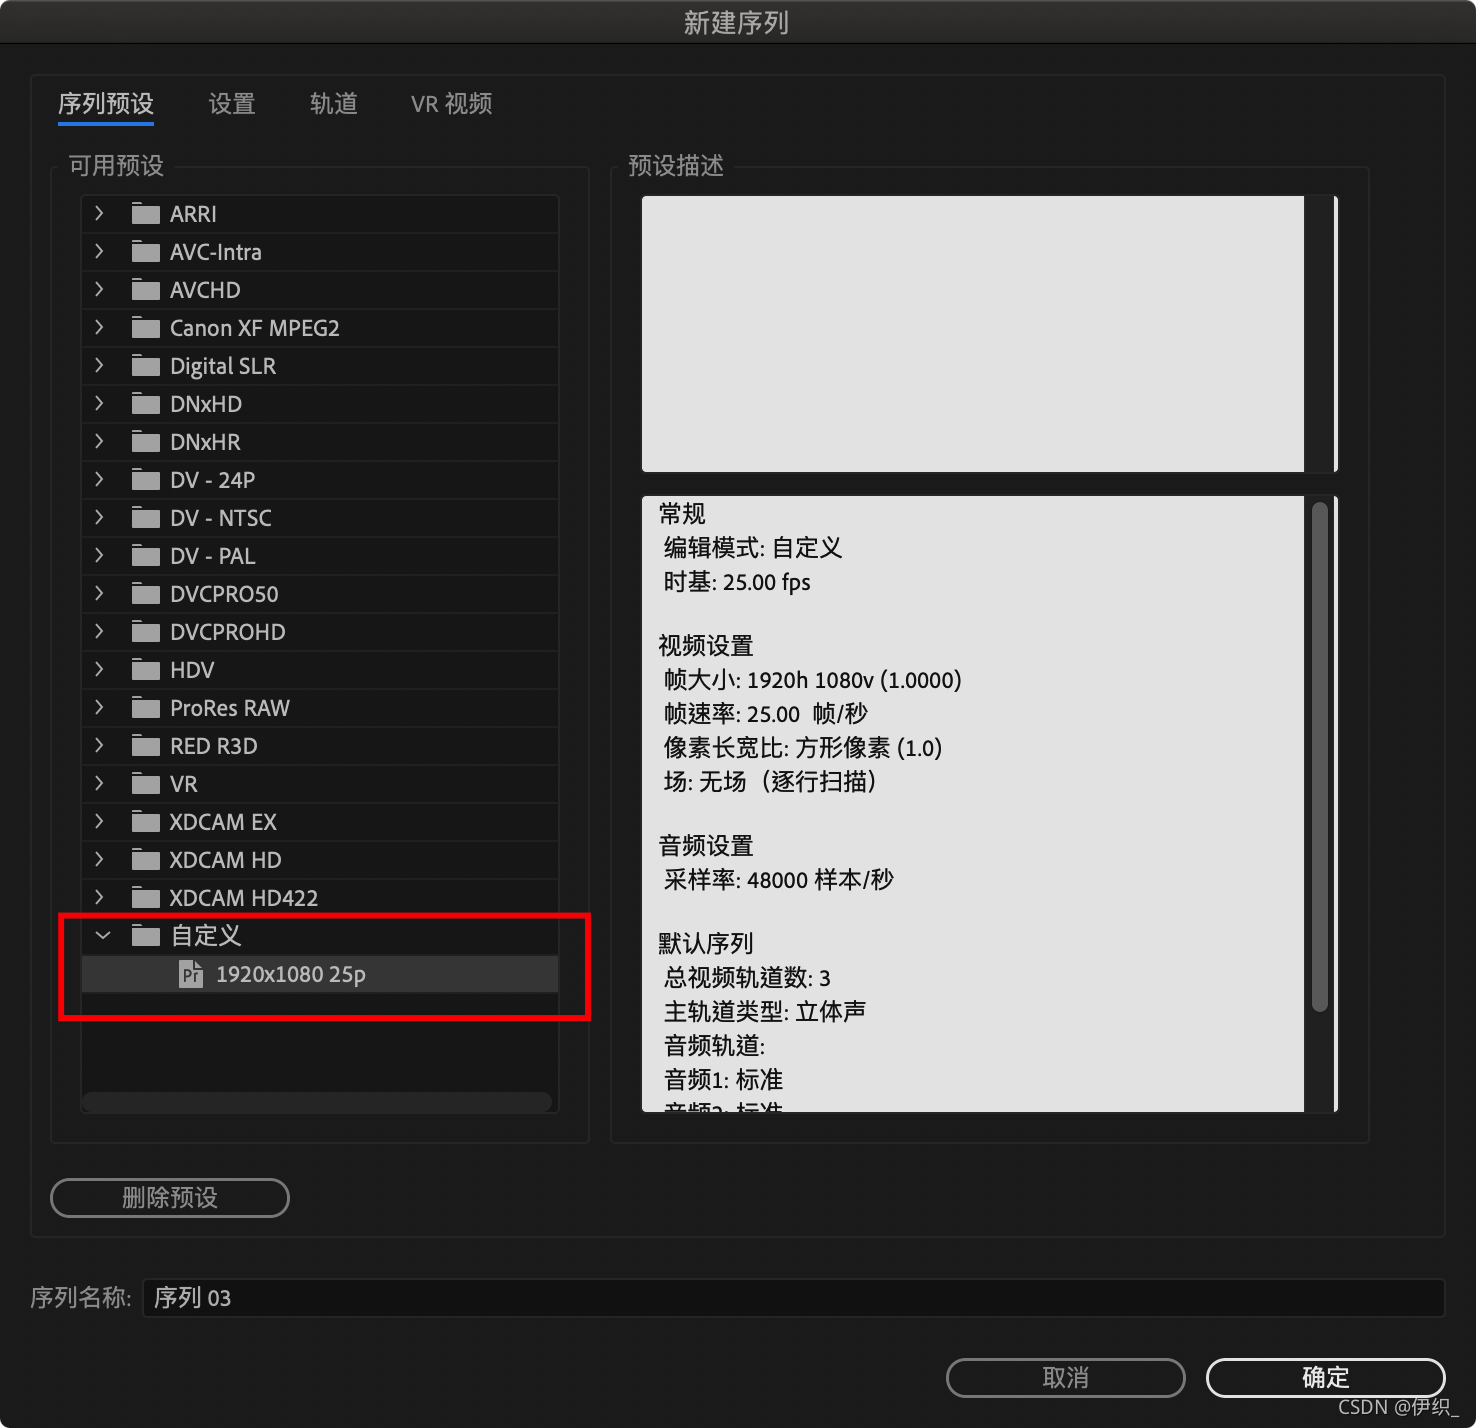Click the AVCHD folder icon
This screenshot has width=1476, height=1428.
tap(146, 290)
